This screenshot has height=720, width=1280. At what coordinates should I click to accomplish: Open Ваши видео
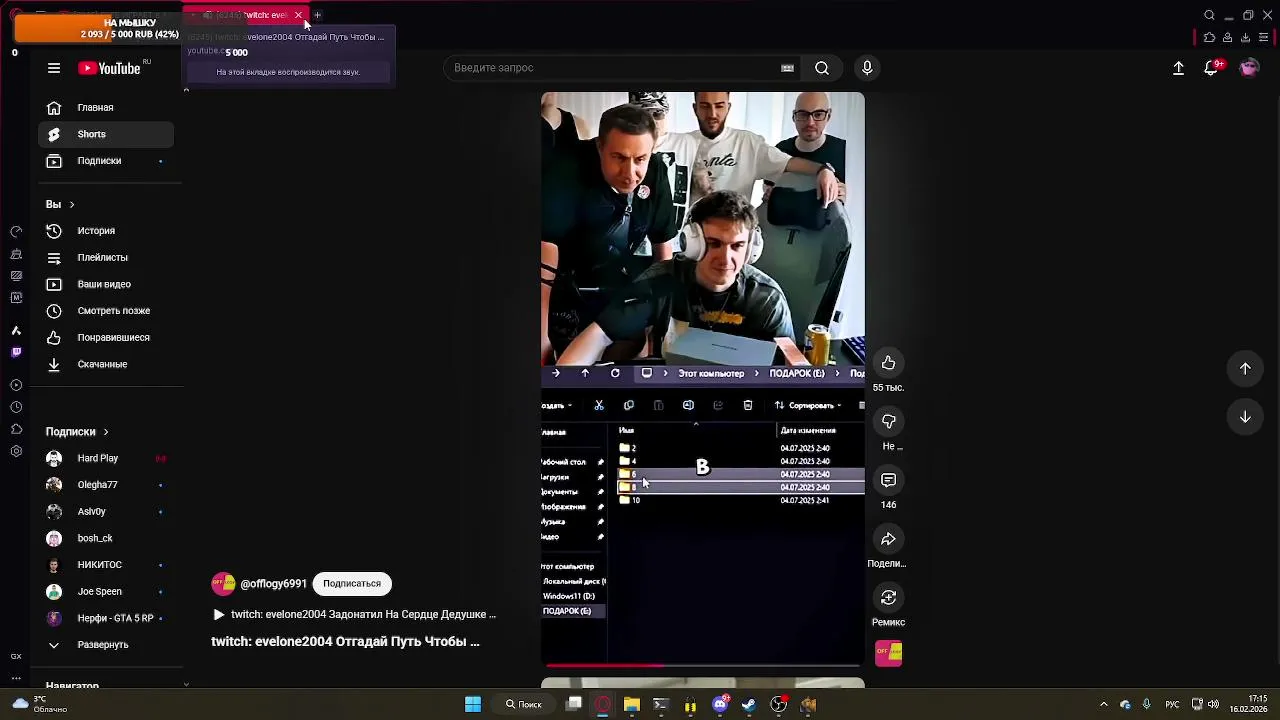106,284
